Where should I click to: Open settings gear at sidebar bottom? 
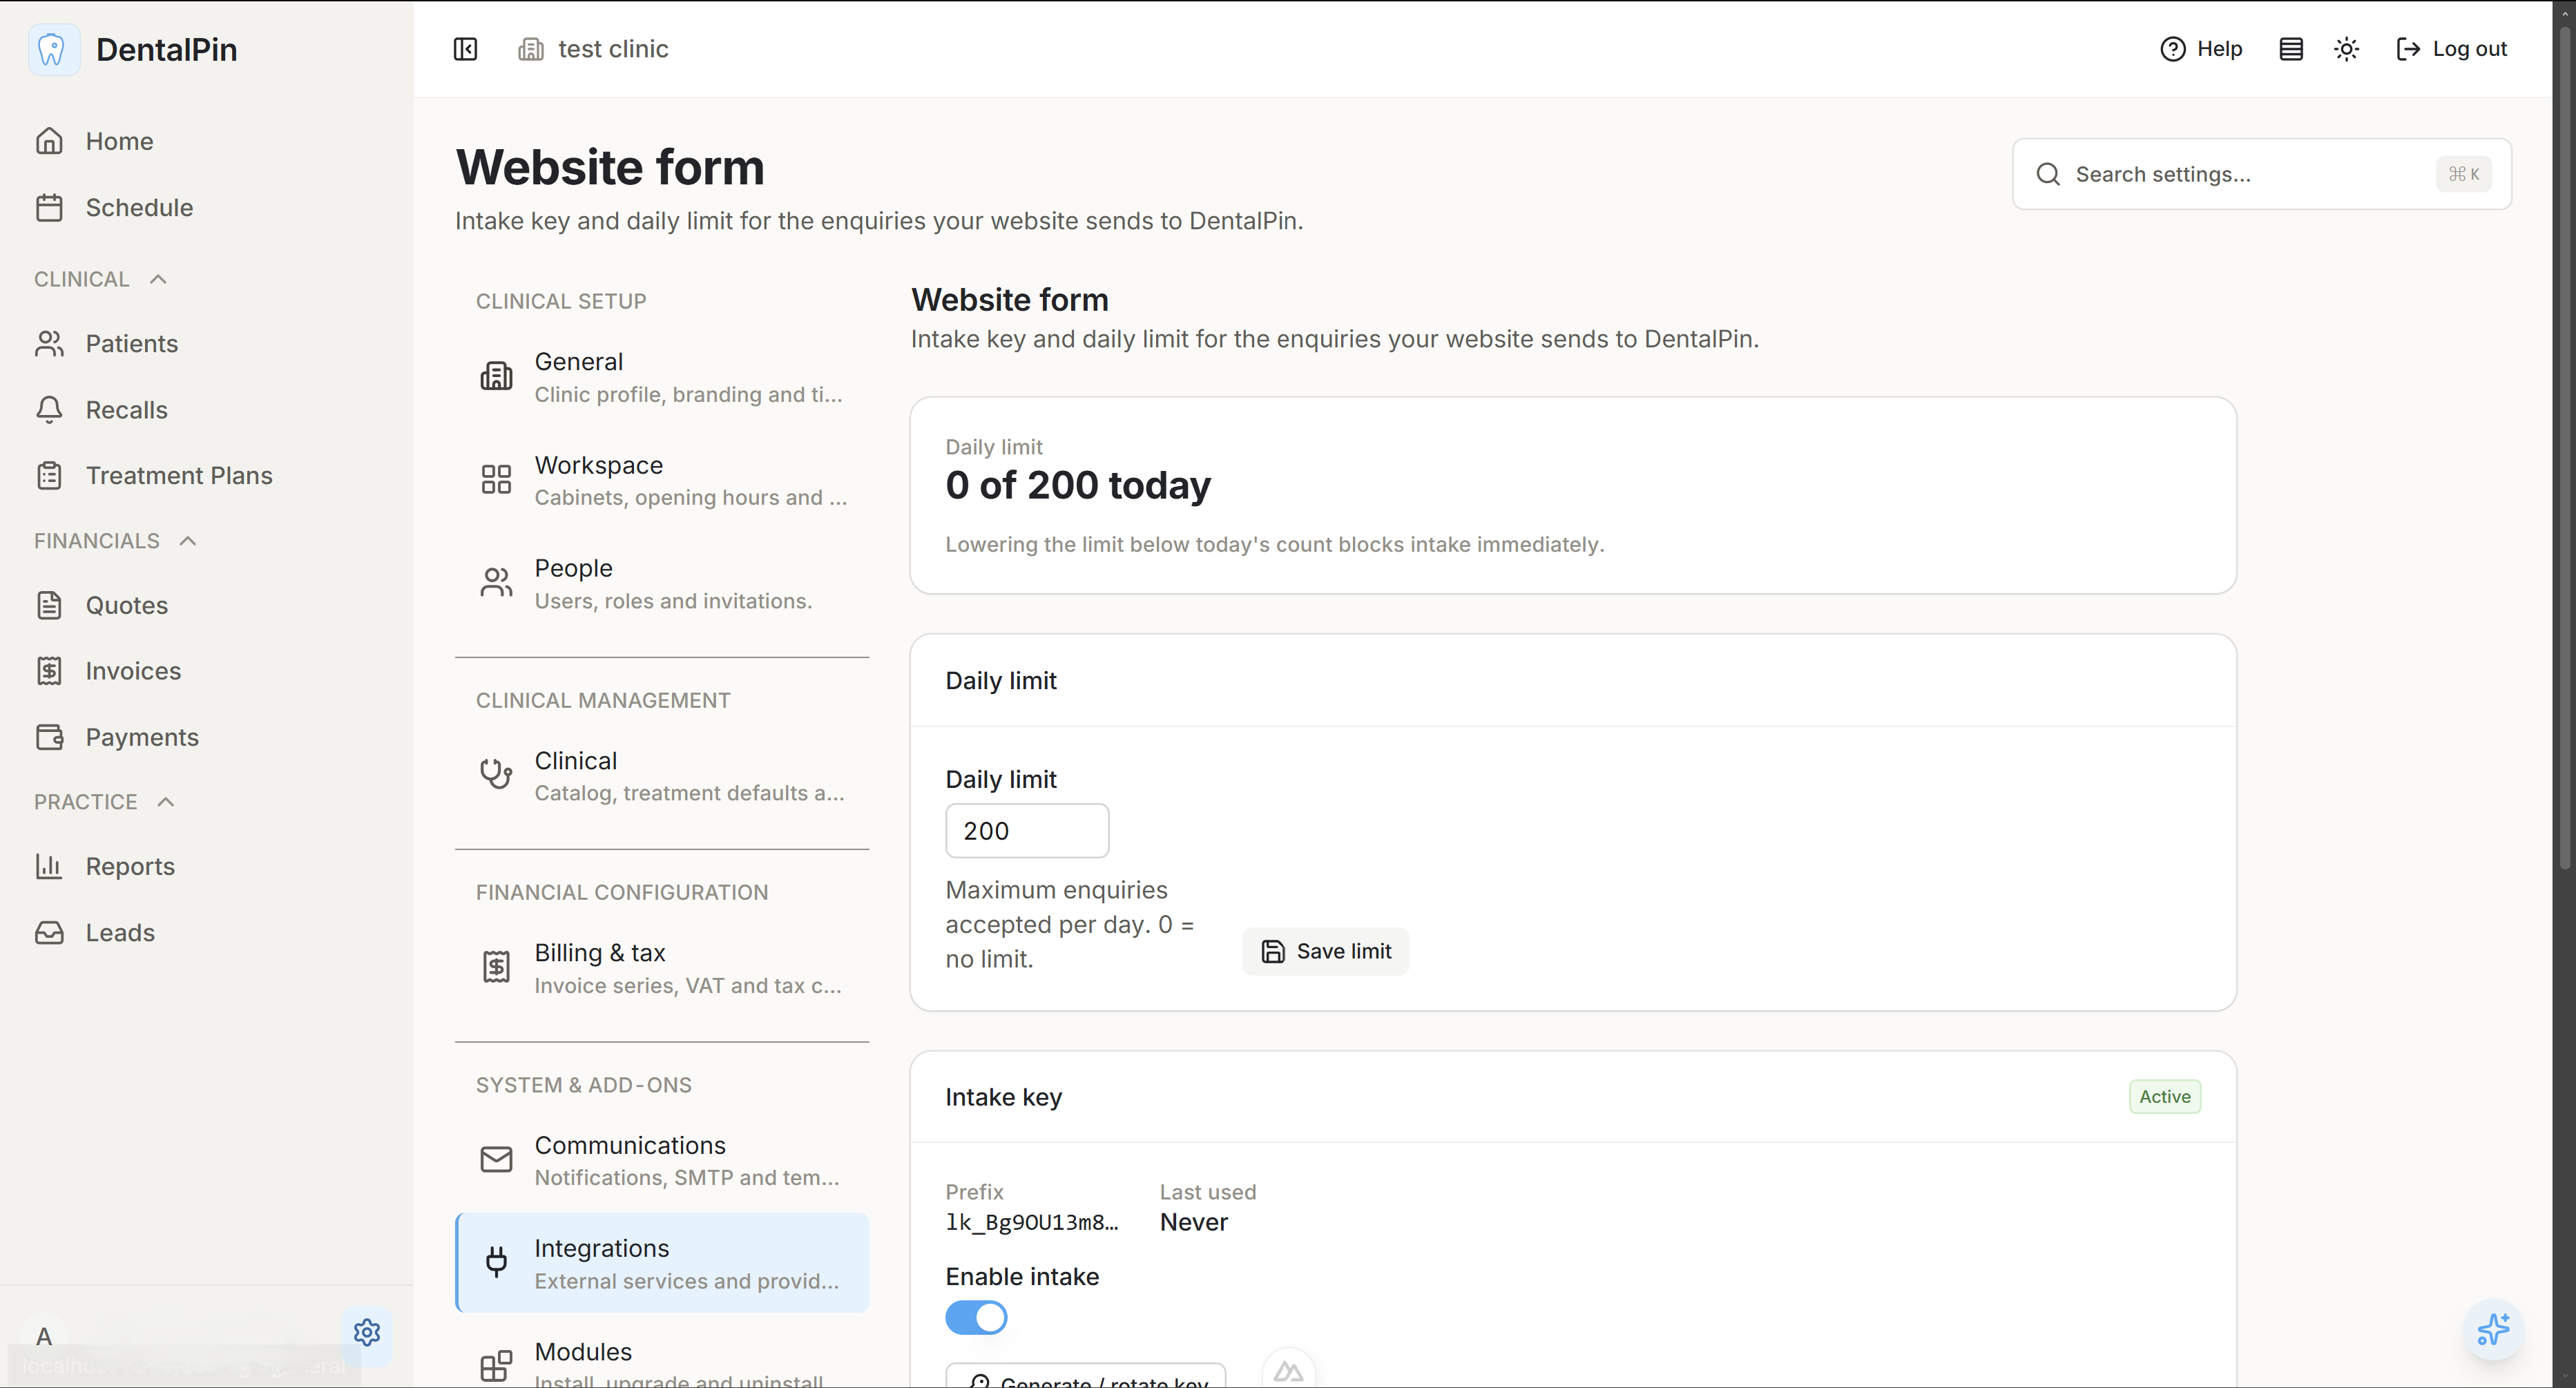click(x=367, y=1332)
